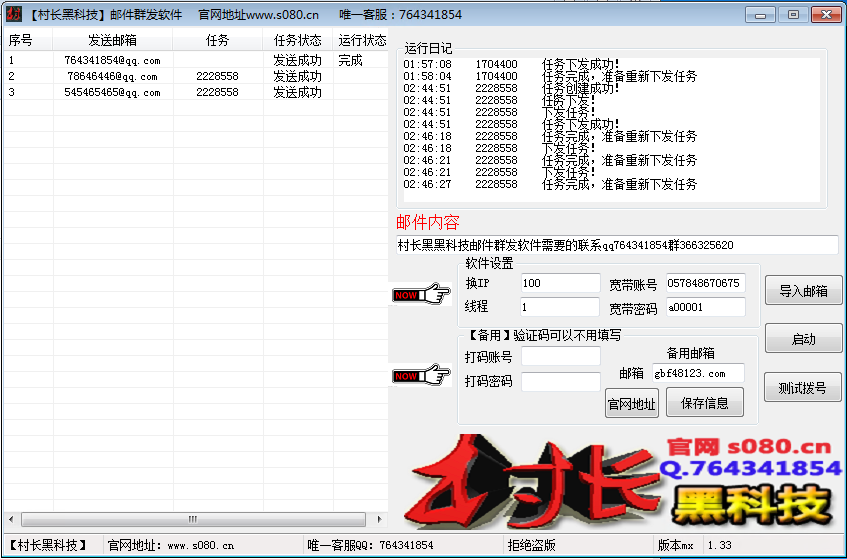Click the 测试拨号 button
Screen dimensions: 847x559
(x=803, y=387)
